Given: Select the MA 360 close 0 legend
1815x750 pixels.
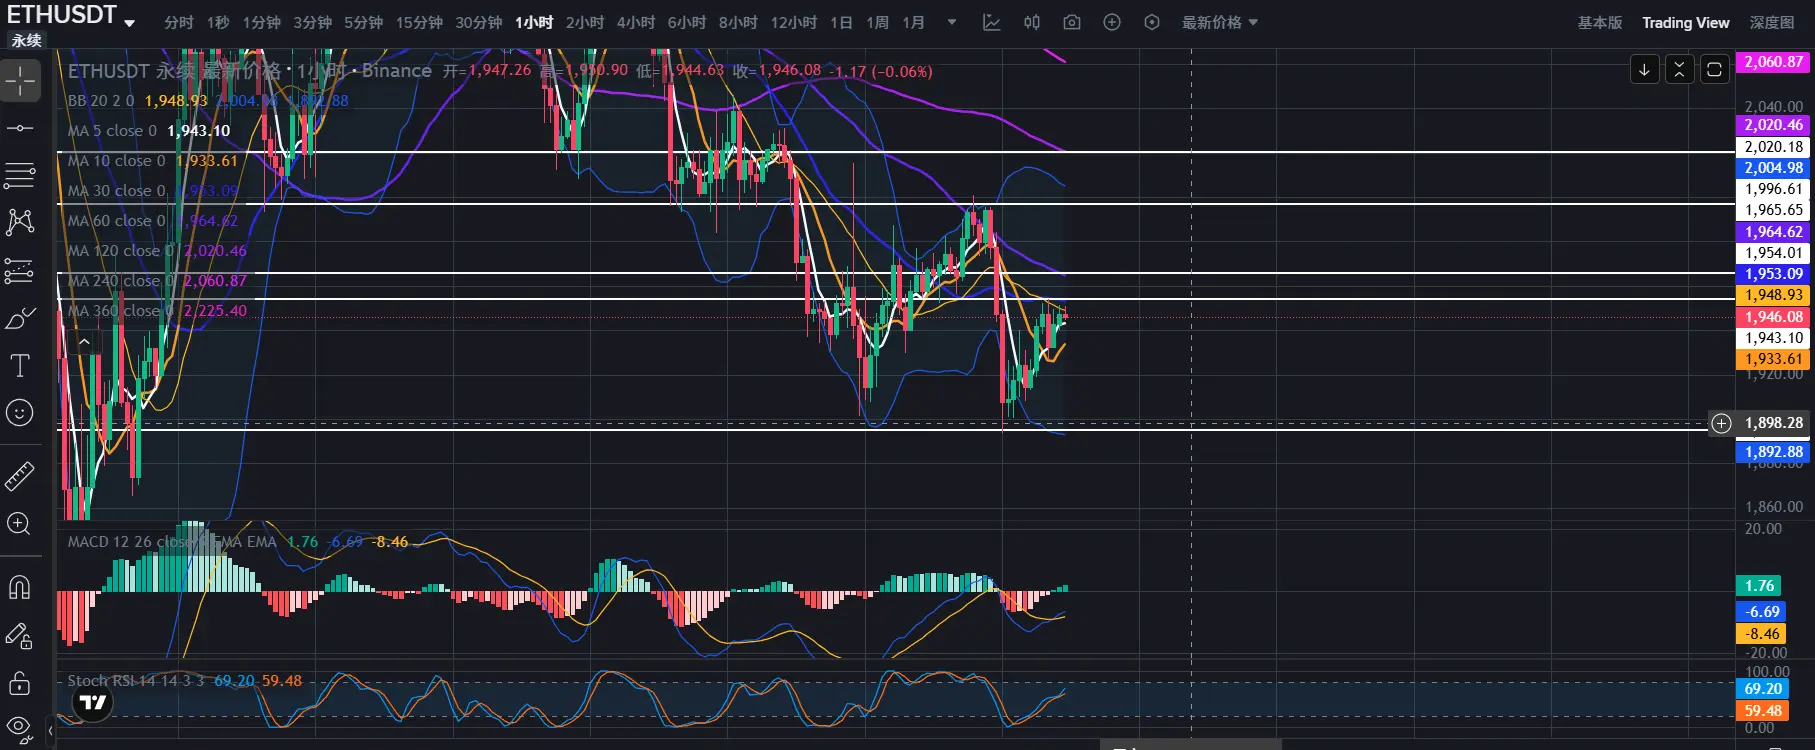Looking at the screenshot, I should point(121,310).
